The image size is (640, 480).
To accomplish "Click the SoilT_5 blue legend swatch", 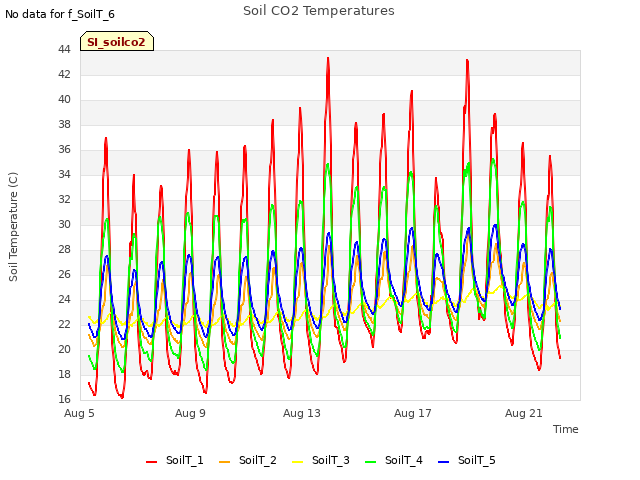I will click(x=443, y=462).
